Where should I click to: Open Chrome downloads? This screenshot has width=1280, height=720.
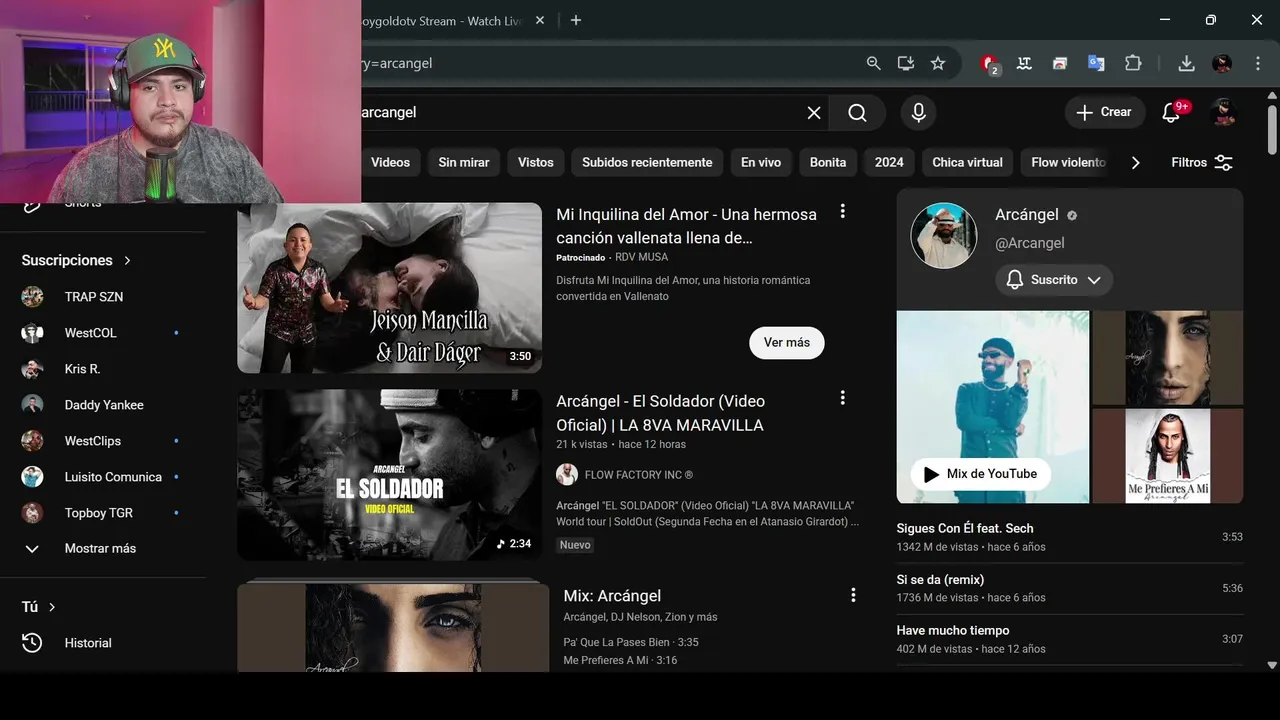tap(1186, 63)
